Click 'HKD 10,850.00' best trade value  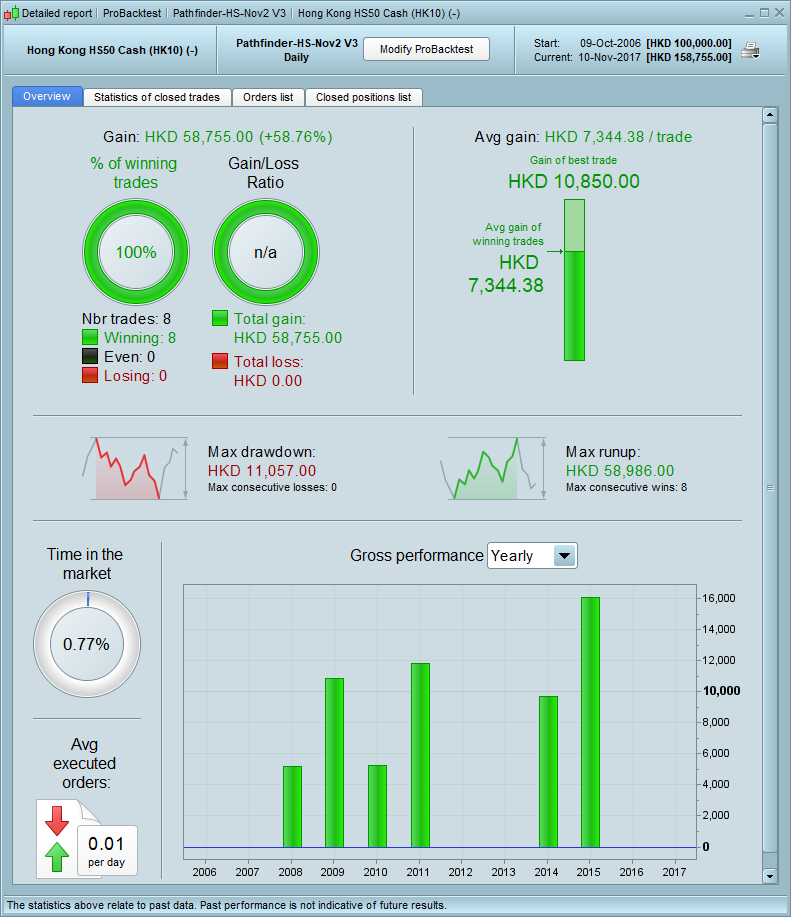tap(574, 181)
